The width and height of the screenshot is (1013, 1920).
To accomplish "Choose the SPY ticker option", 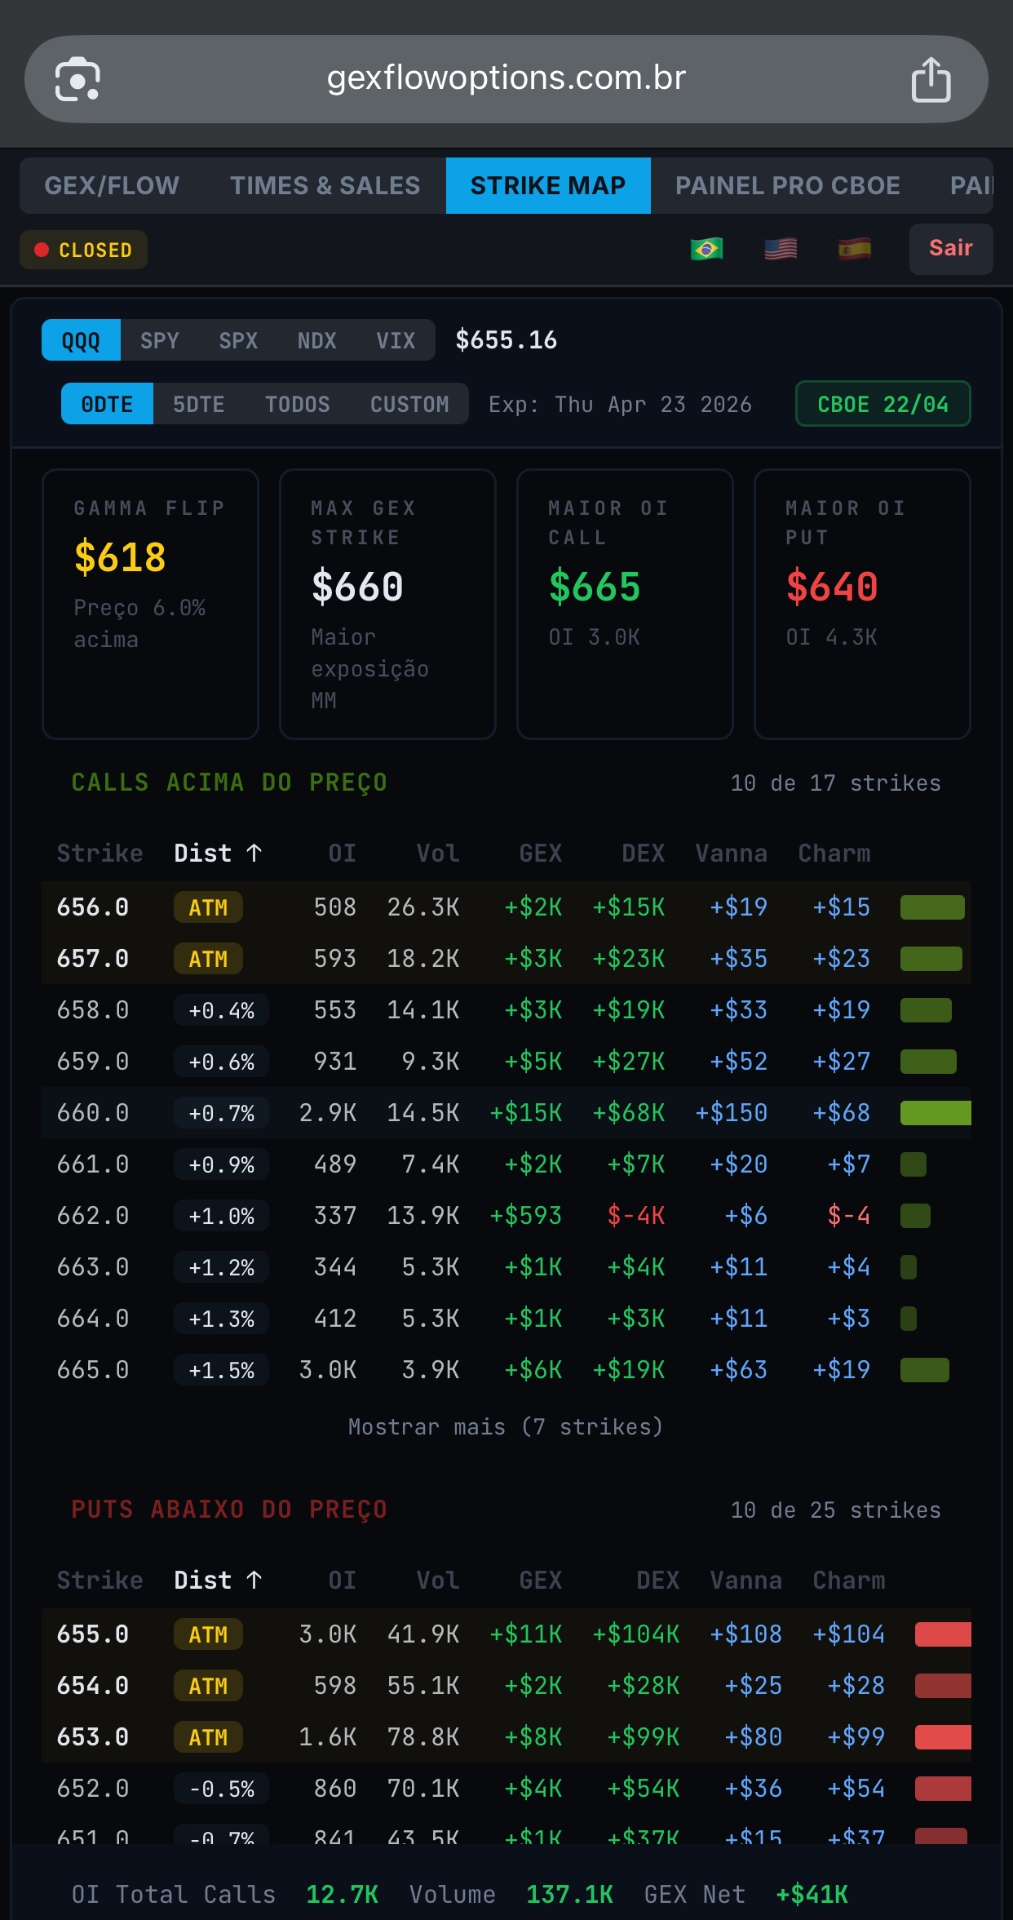I will [x=160, y=341].
